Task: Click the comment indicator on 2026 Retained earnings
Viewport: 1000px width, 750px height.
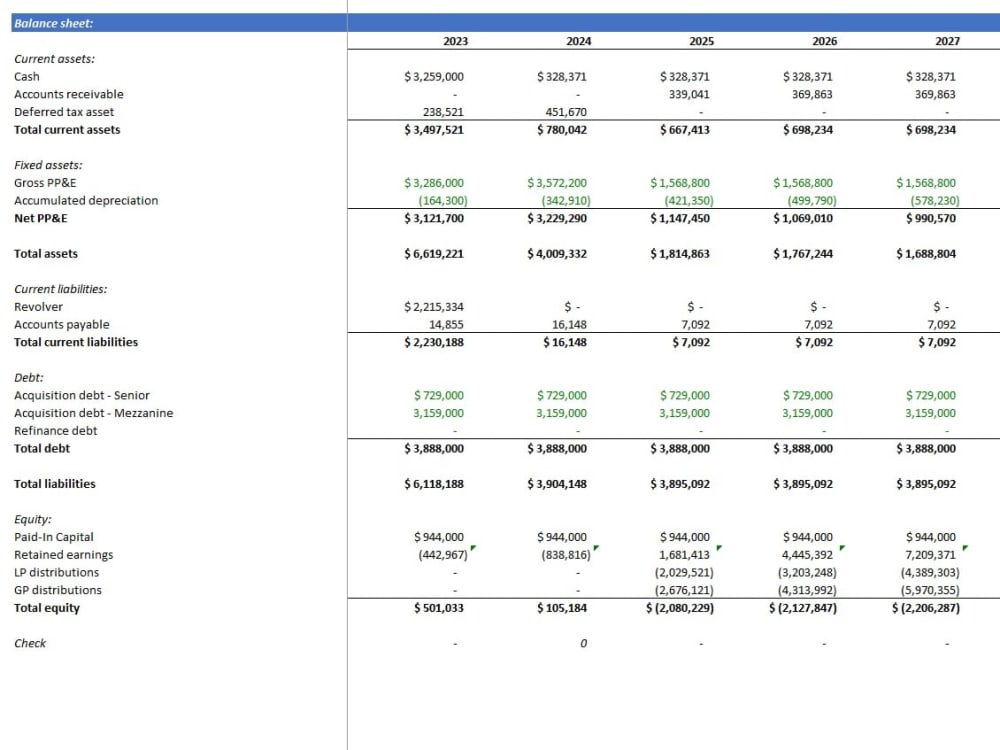Action: [x=842, y=548]
